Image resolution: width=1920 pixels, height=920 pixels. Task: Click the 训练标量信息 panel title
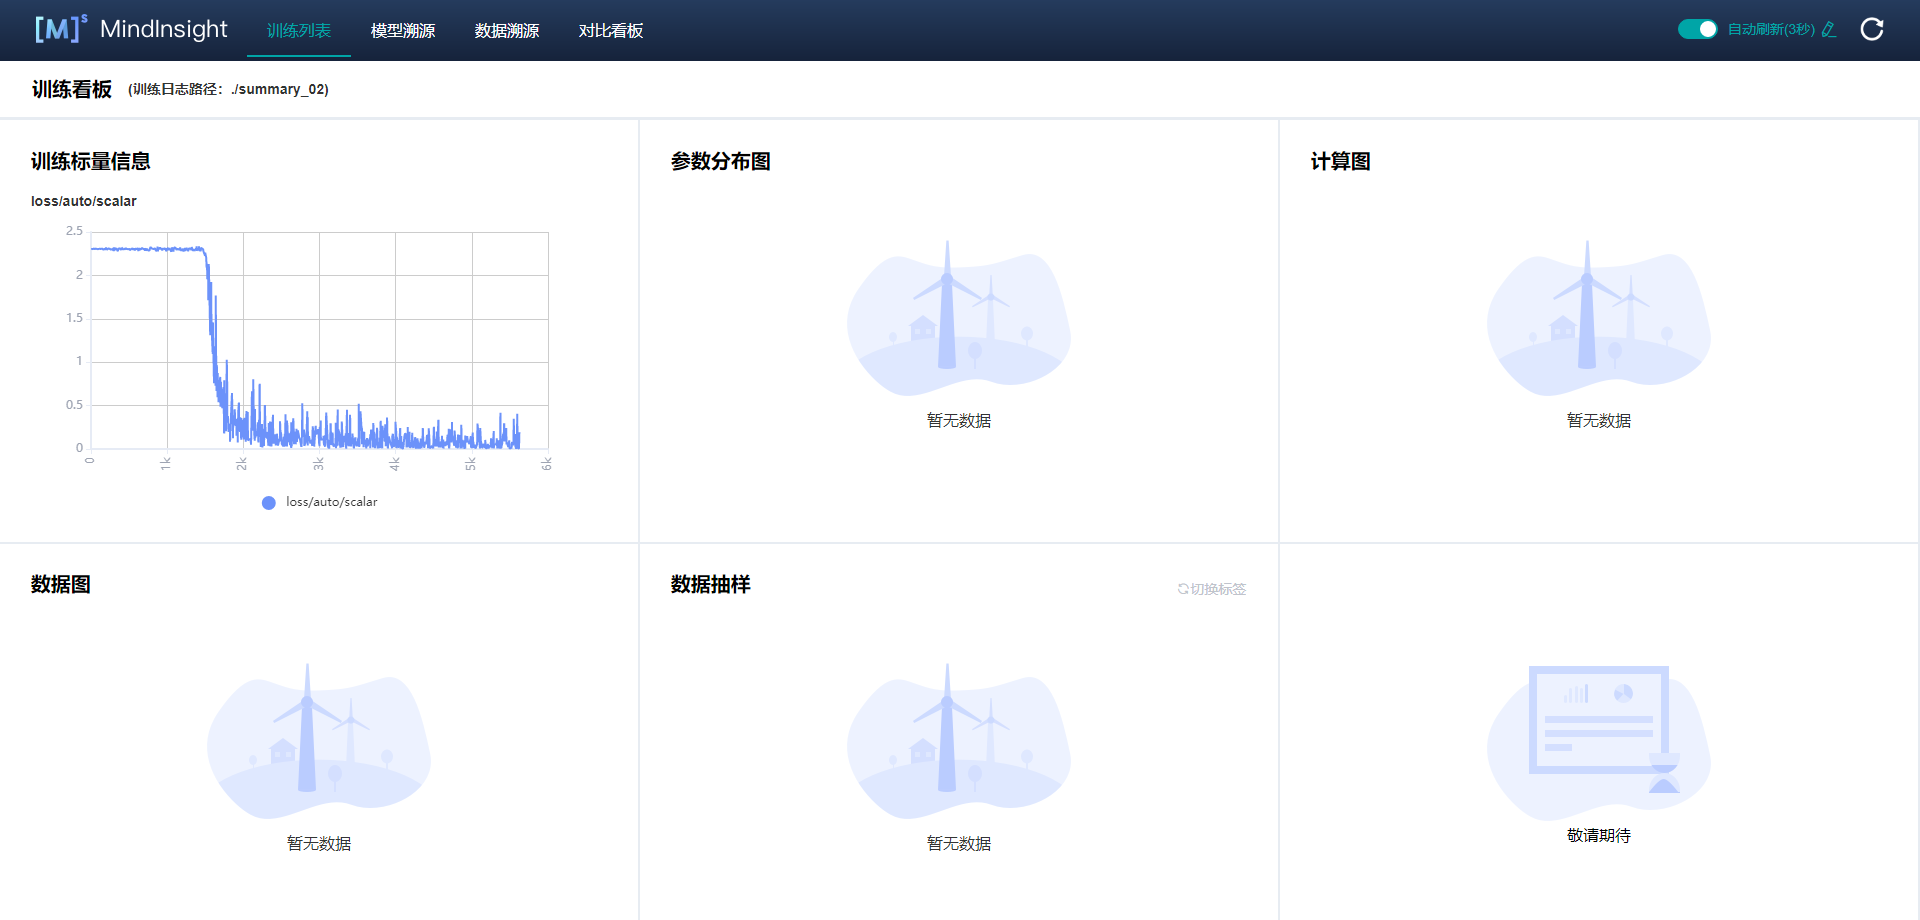(91, 161)
